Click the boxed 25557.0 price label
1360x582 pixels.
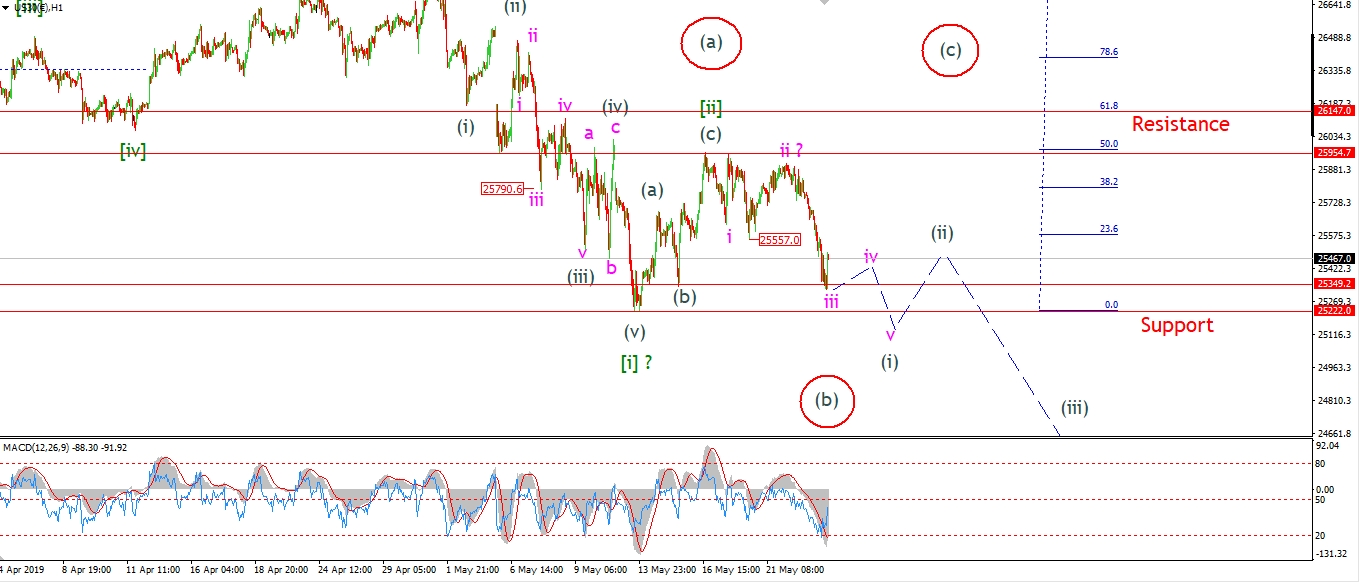click(780, 240)
